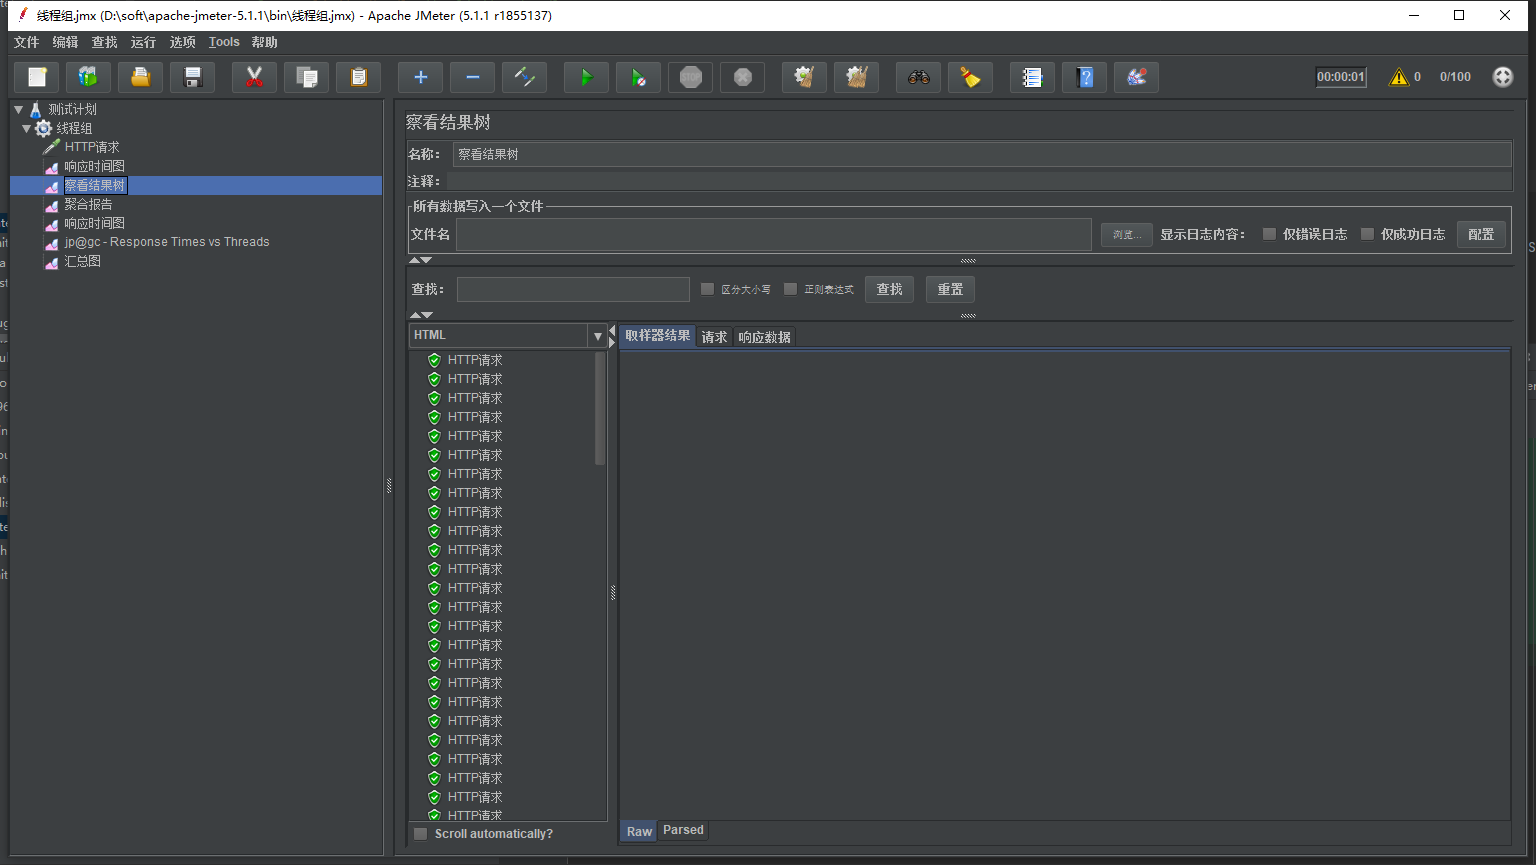Click into the 查找 search text field
Image resolution: width=1536 pixels, height=865 pixels.
pyautogui.click(x=573, y=289)
